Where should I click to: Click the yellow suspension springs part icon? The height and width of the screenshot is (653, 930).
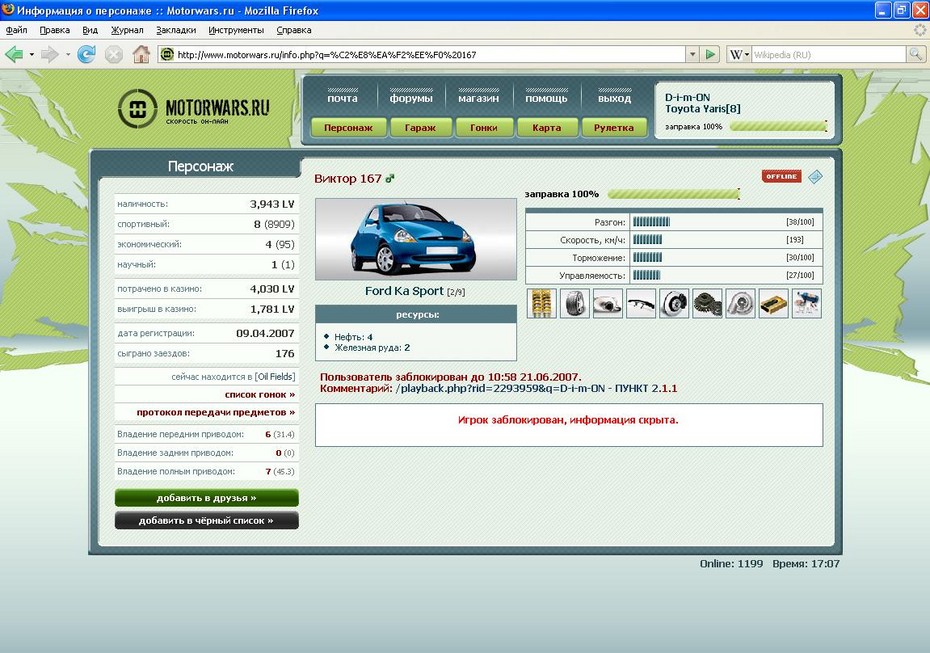click(542, 303)
